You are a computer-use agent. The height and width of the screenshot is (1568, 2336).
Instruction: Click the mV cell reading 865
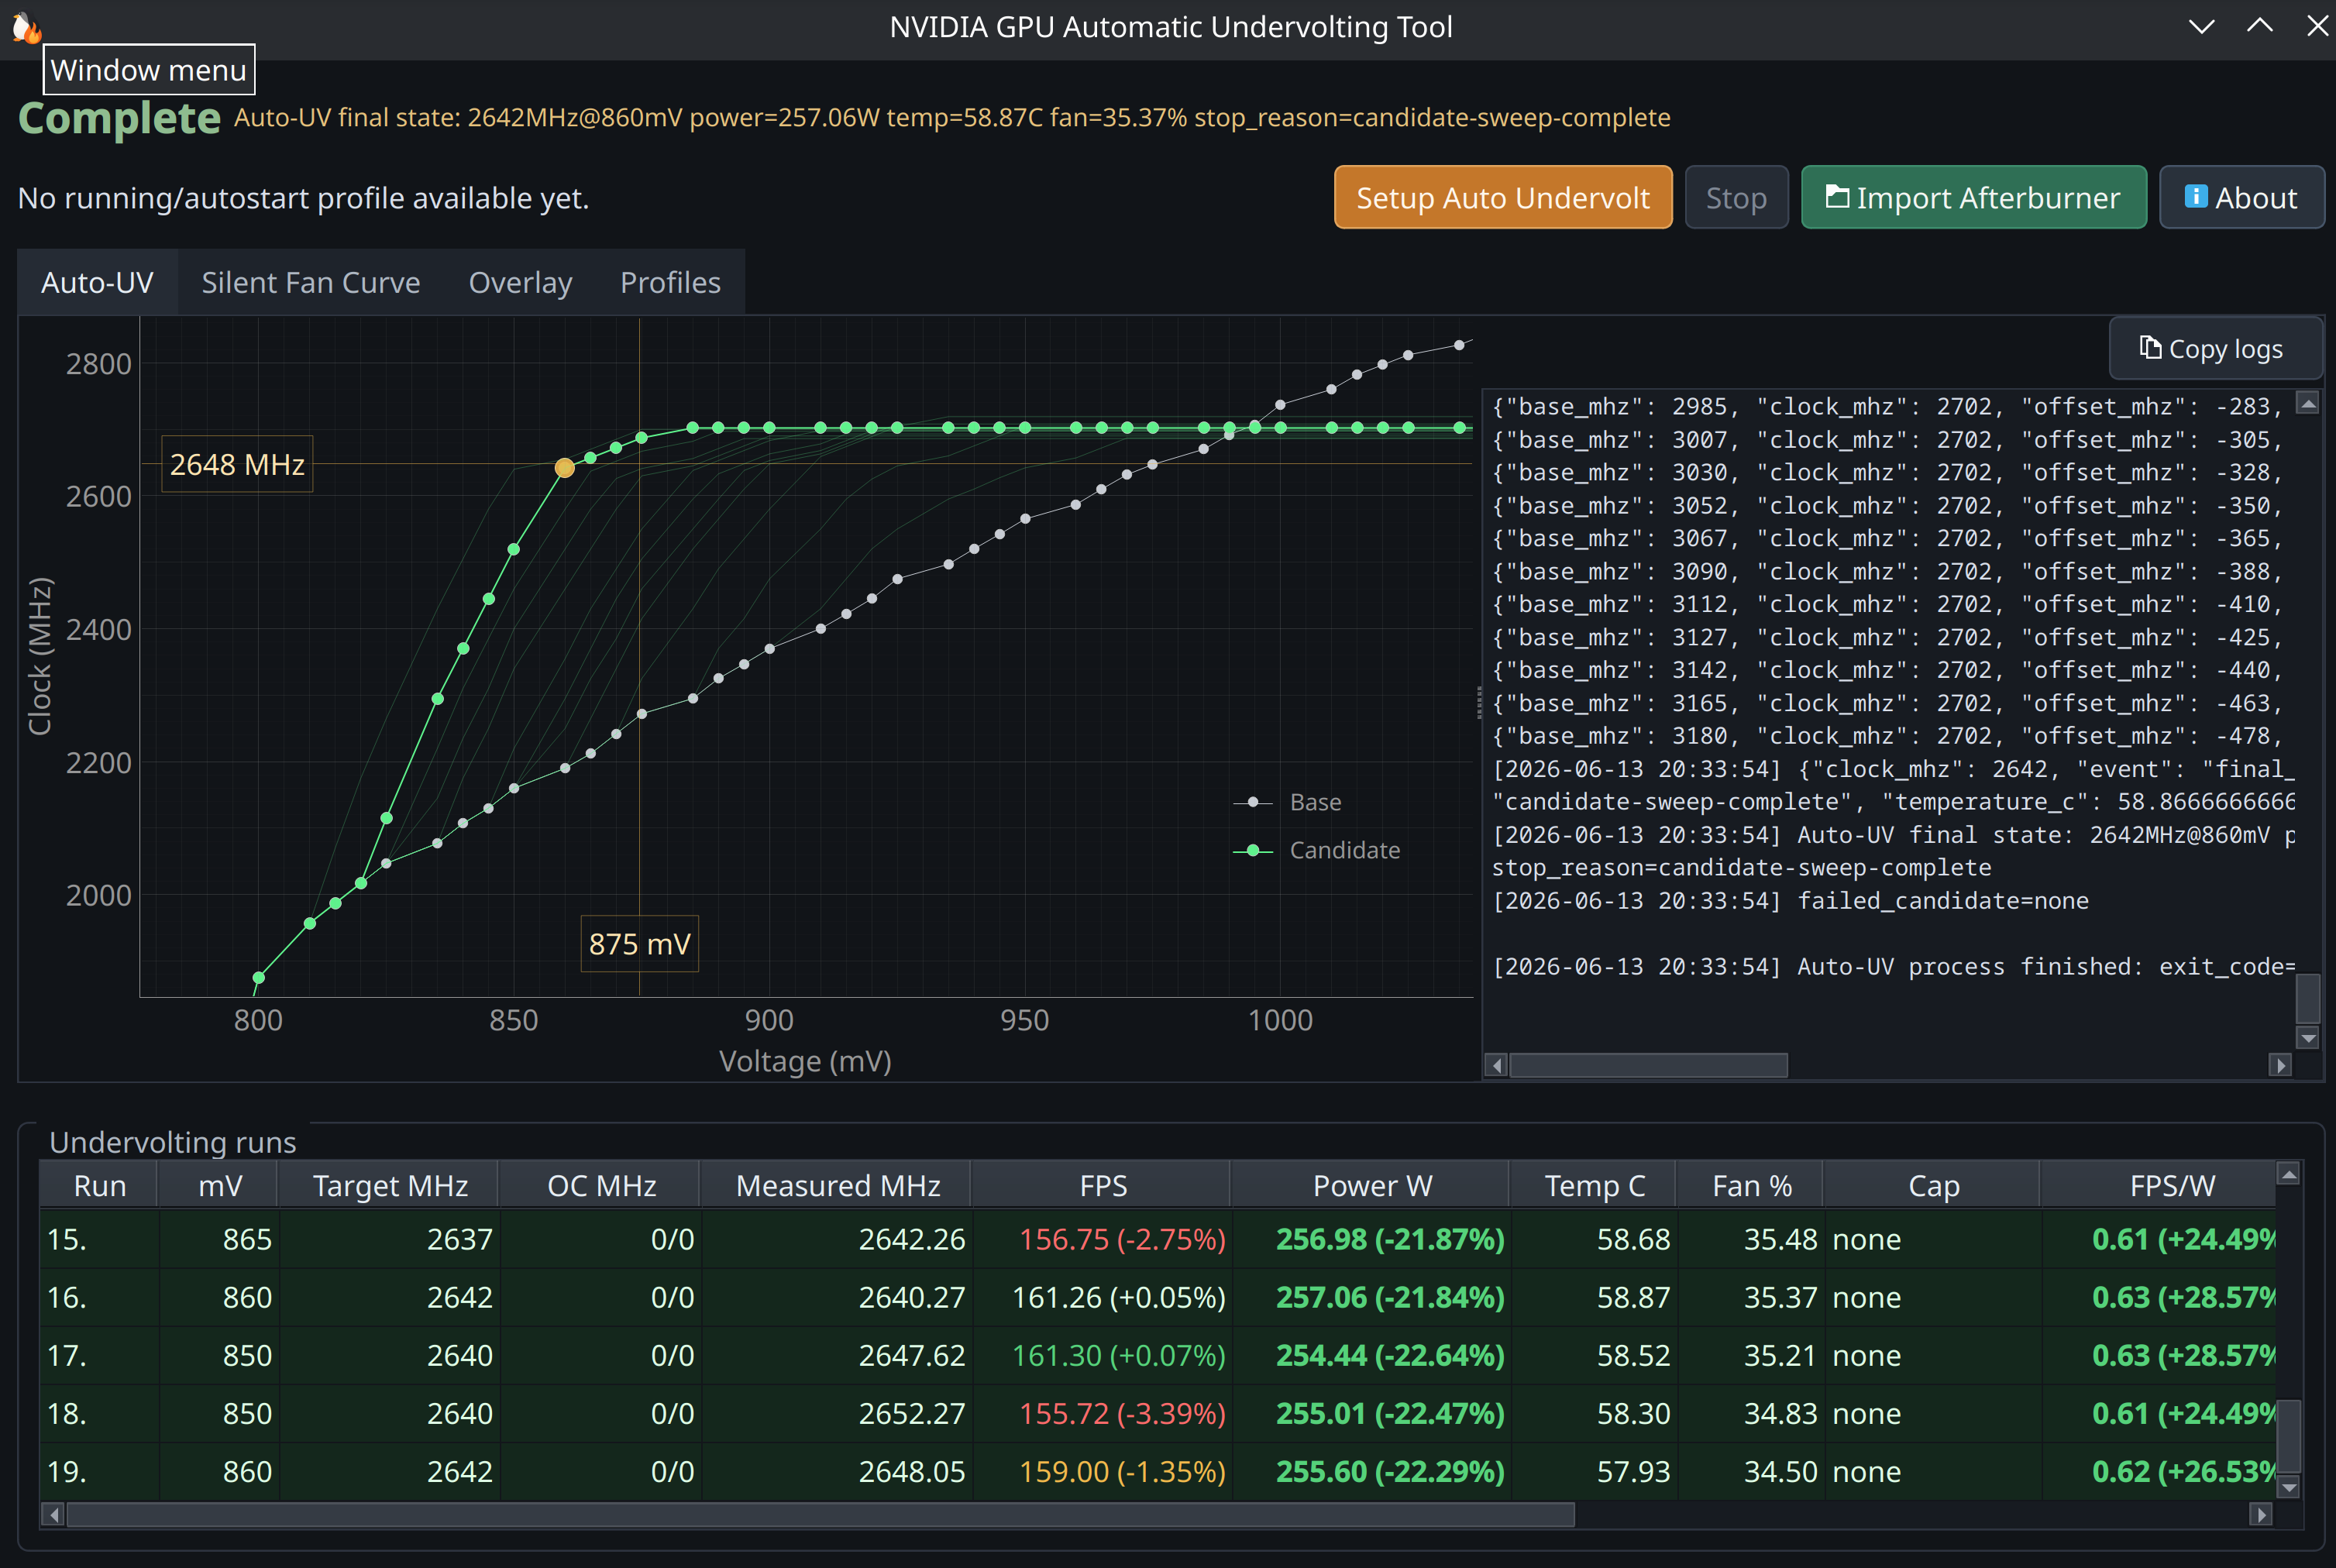click(x=218, y=1240)
